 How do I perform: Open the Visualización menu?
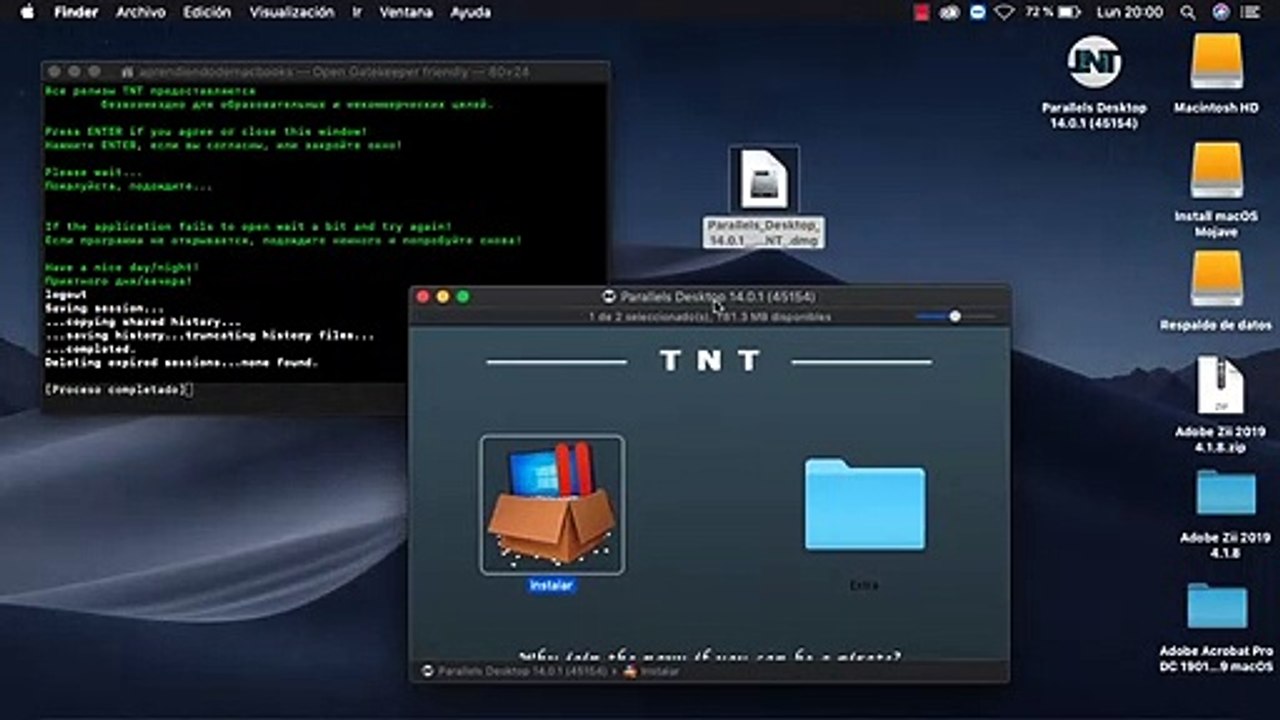tap(292, 12)
